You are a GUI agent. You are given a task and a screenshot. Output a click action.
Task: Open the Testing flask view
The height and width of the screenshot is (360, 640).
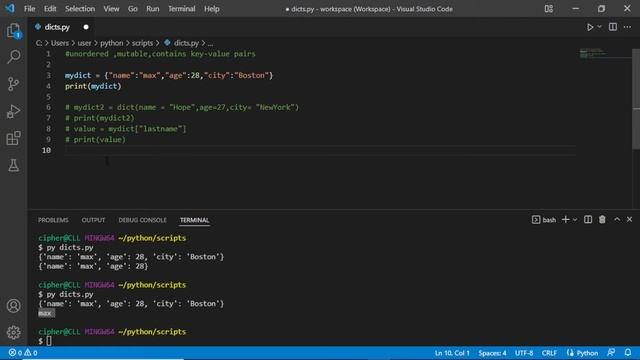click(x=13, y=165)
